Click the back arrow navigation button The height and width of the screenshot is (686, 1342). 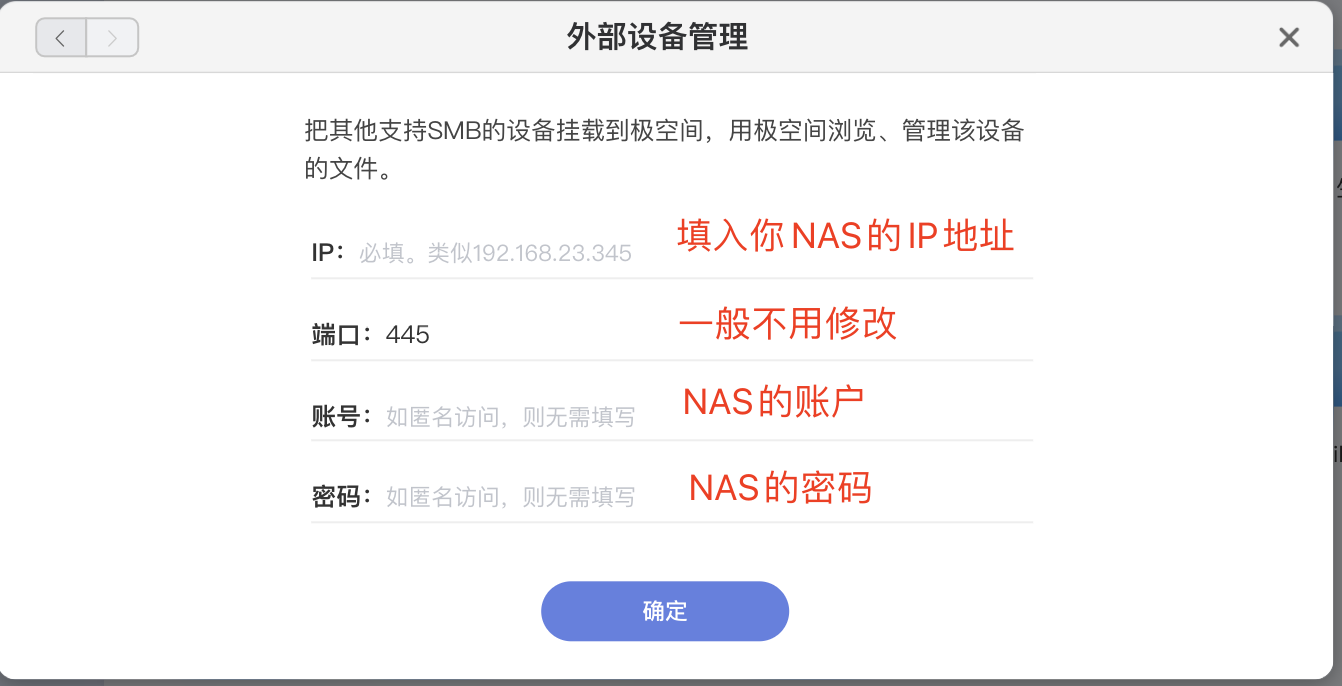(61, 39)
